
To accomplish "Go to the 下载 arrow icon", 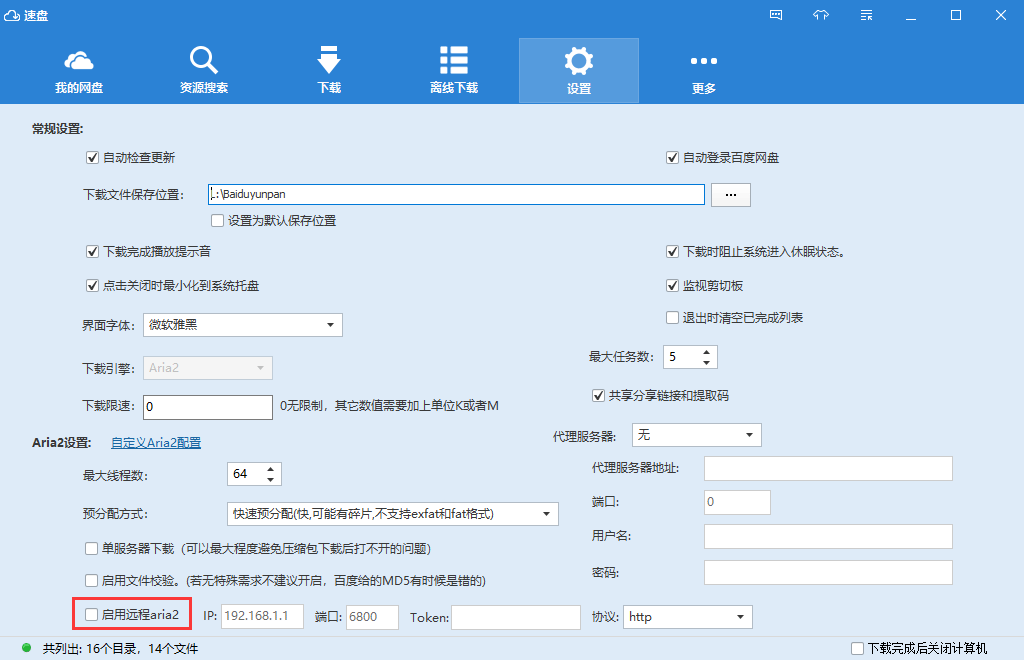I will 328,60.
